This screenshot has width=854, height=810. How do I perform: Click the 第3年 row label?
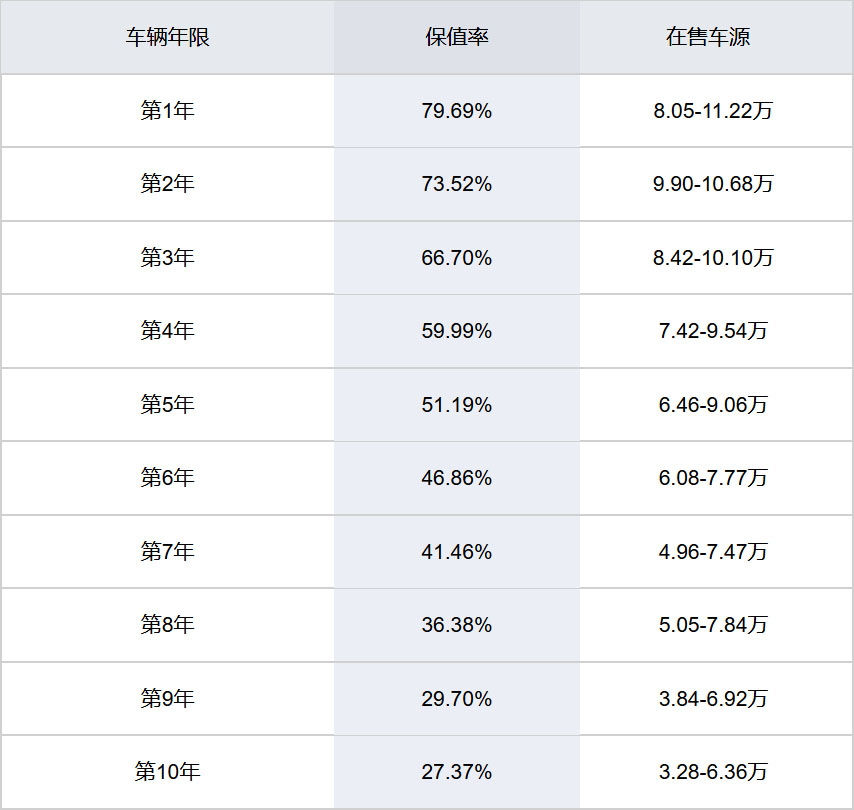pyautogui.click(x=167, y=258)
